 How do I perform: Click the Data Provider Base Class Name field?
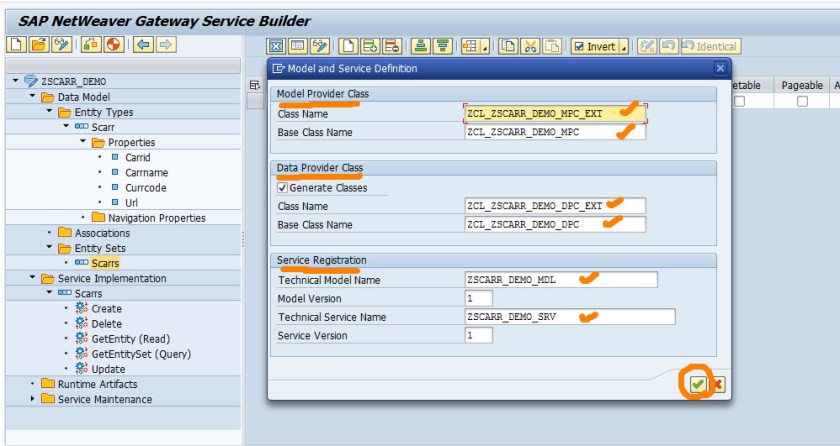pos(555,224)
